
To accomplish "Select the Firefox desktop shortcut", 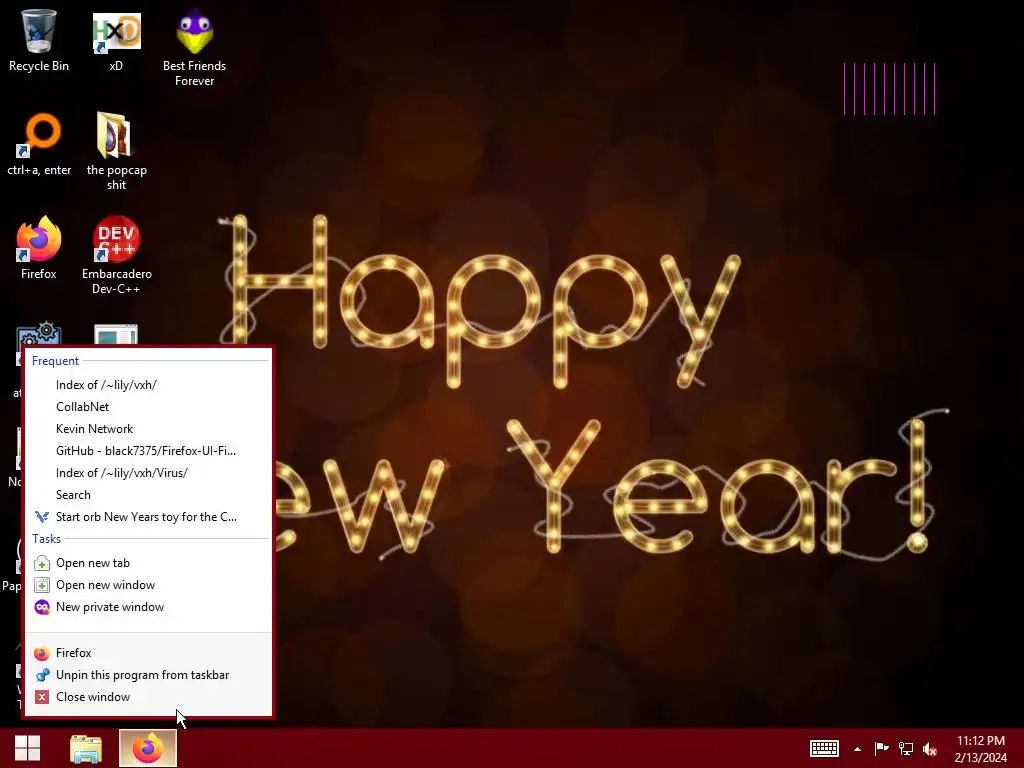I will [x=39, y=248].
